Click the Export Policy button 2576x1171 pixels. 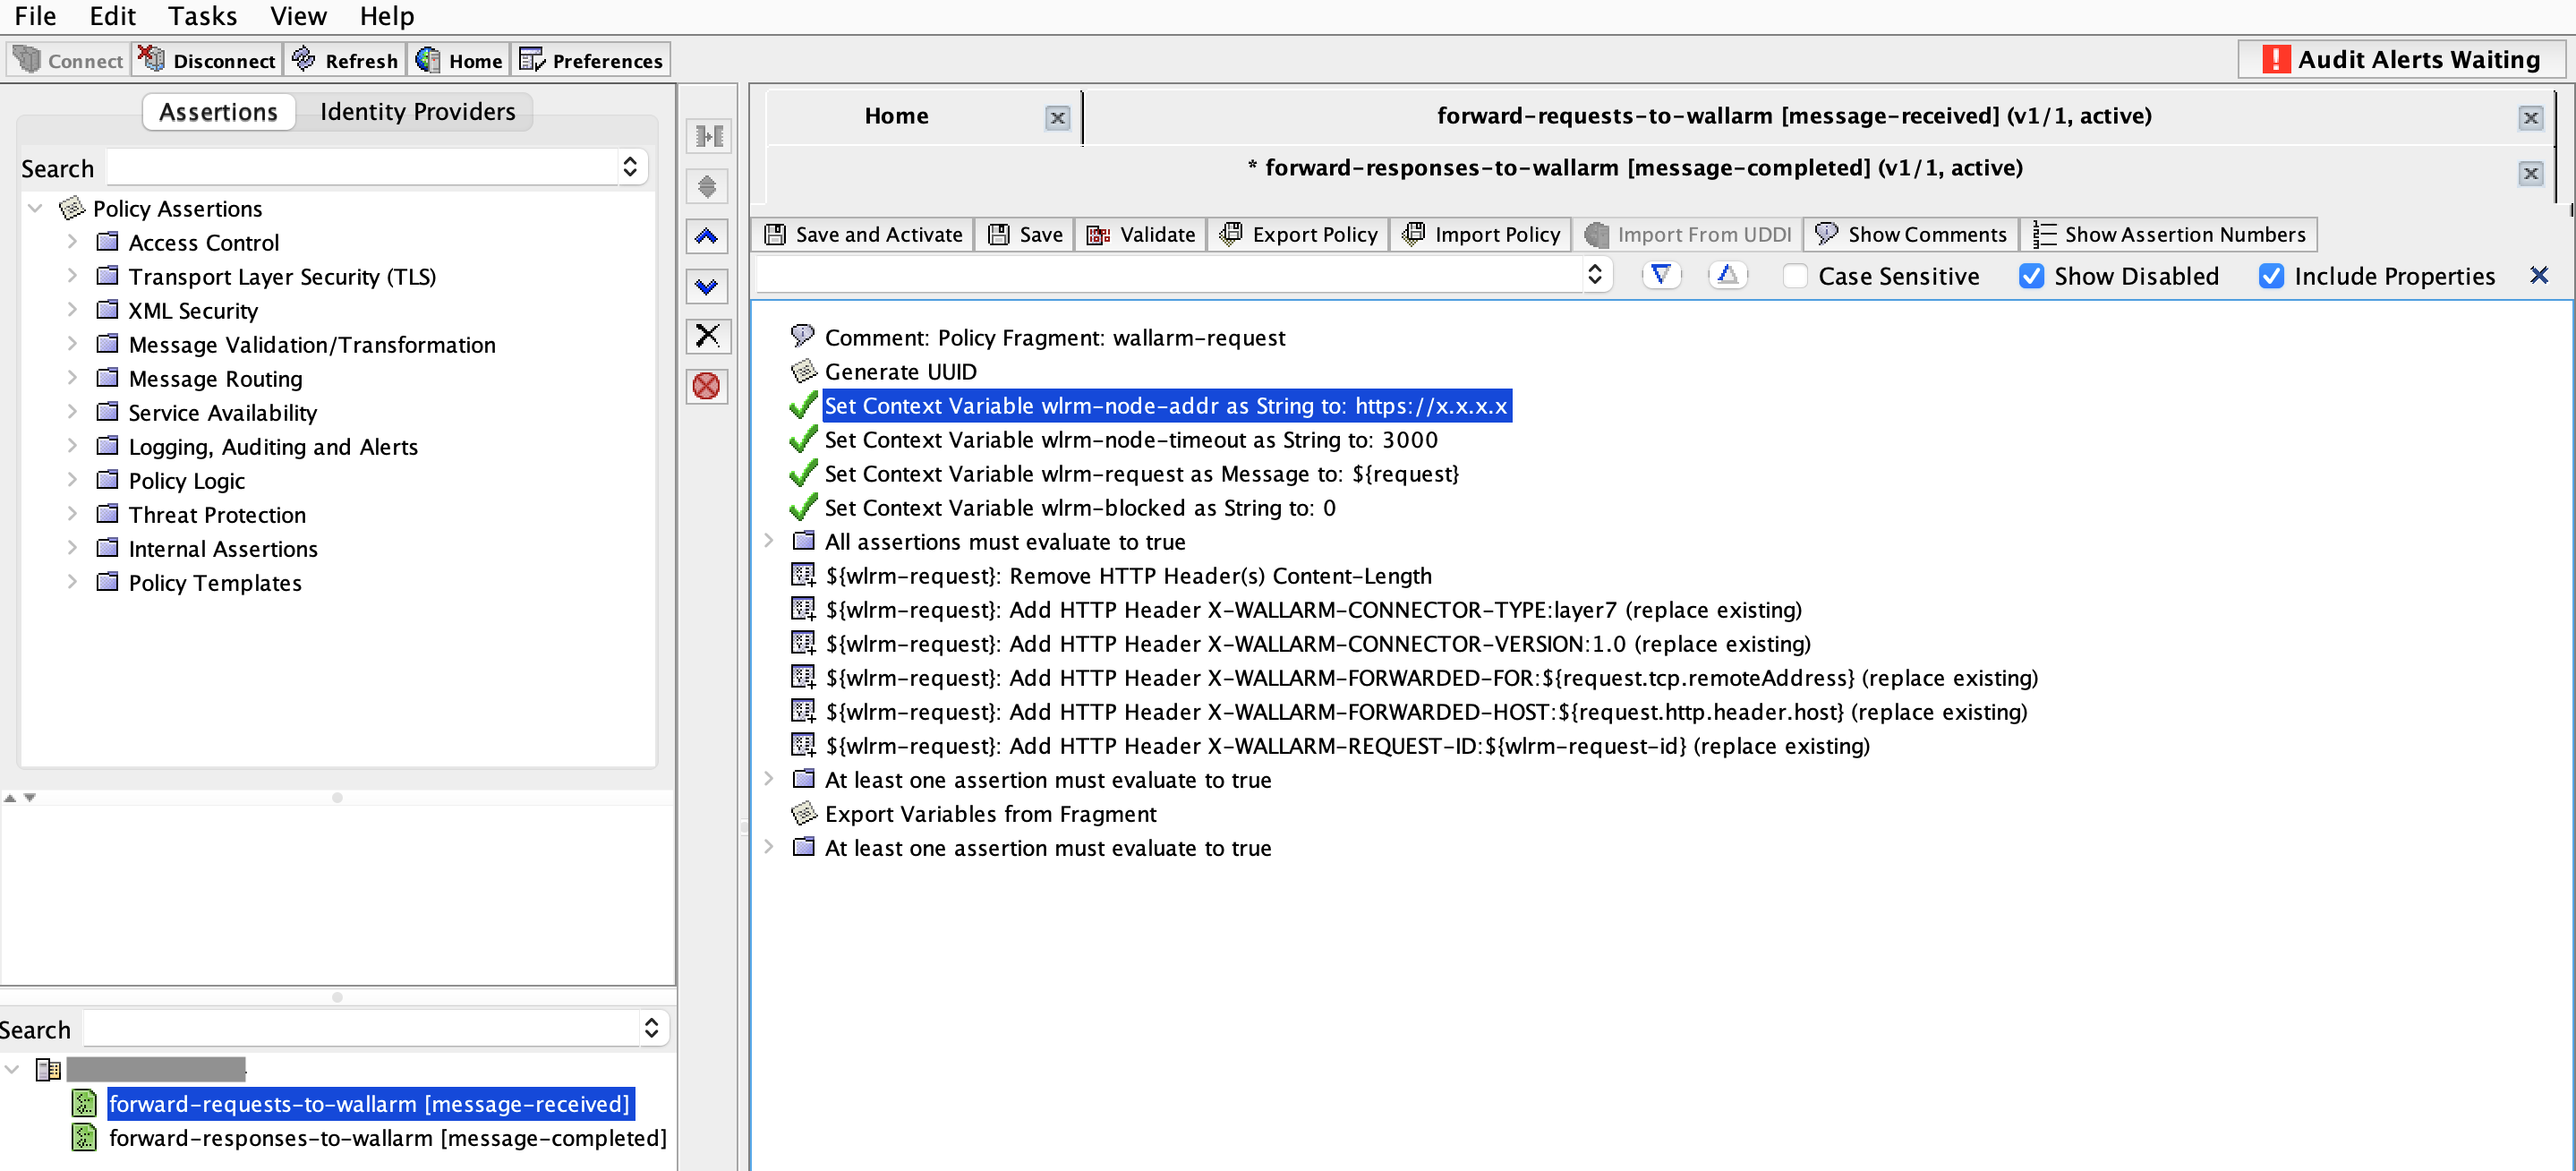(x=1298, y=234)
